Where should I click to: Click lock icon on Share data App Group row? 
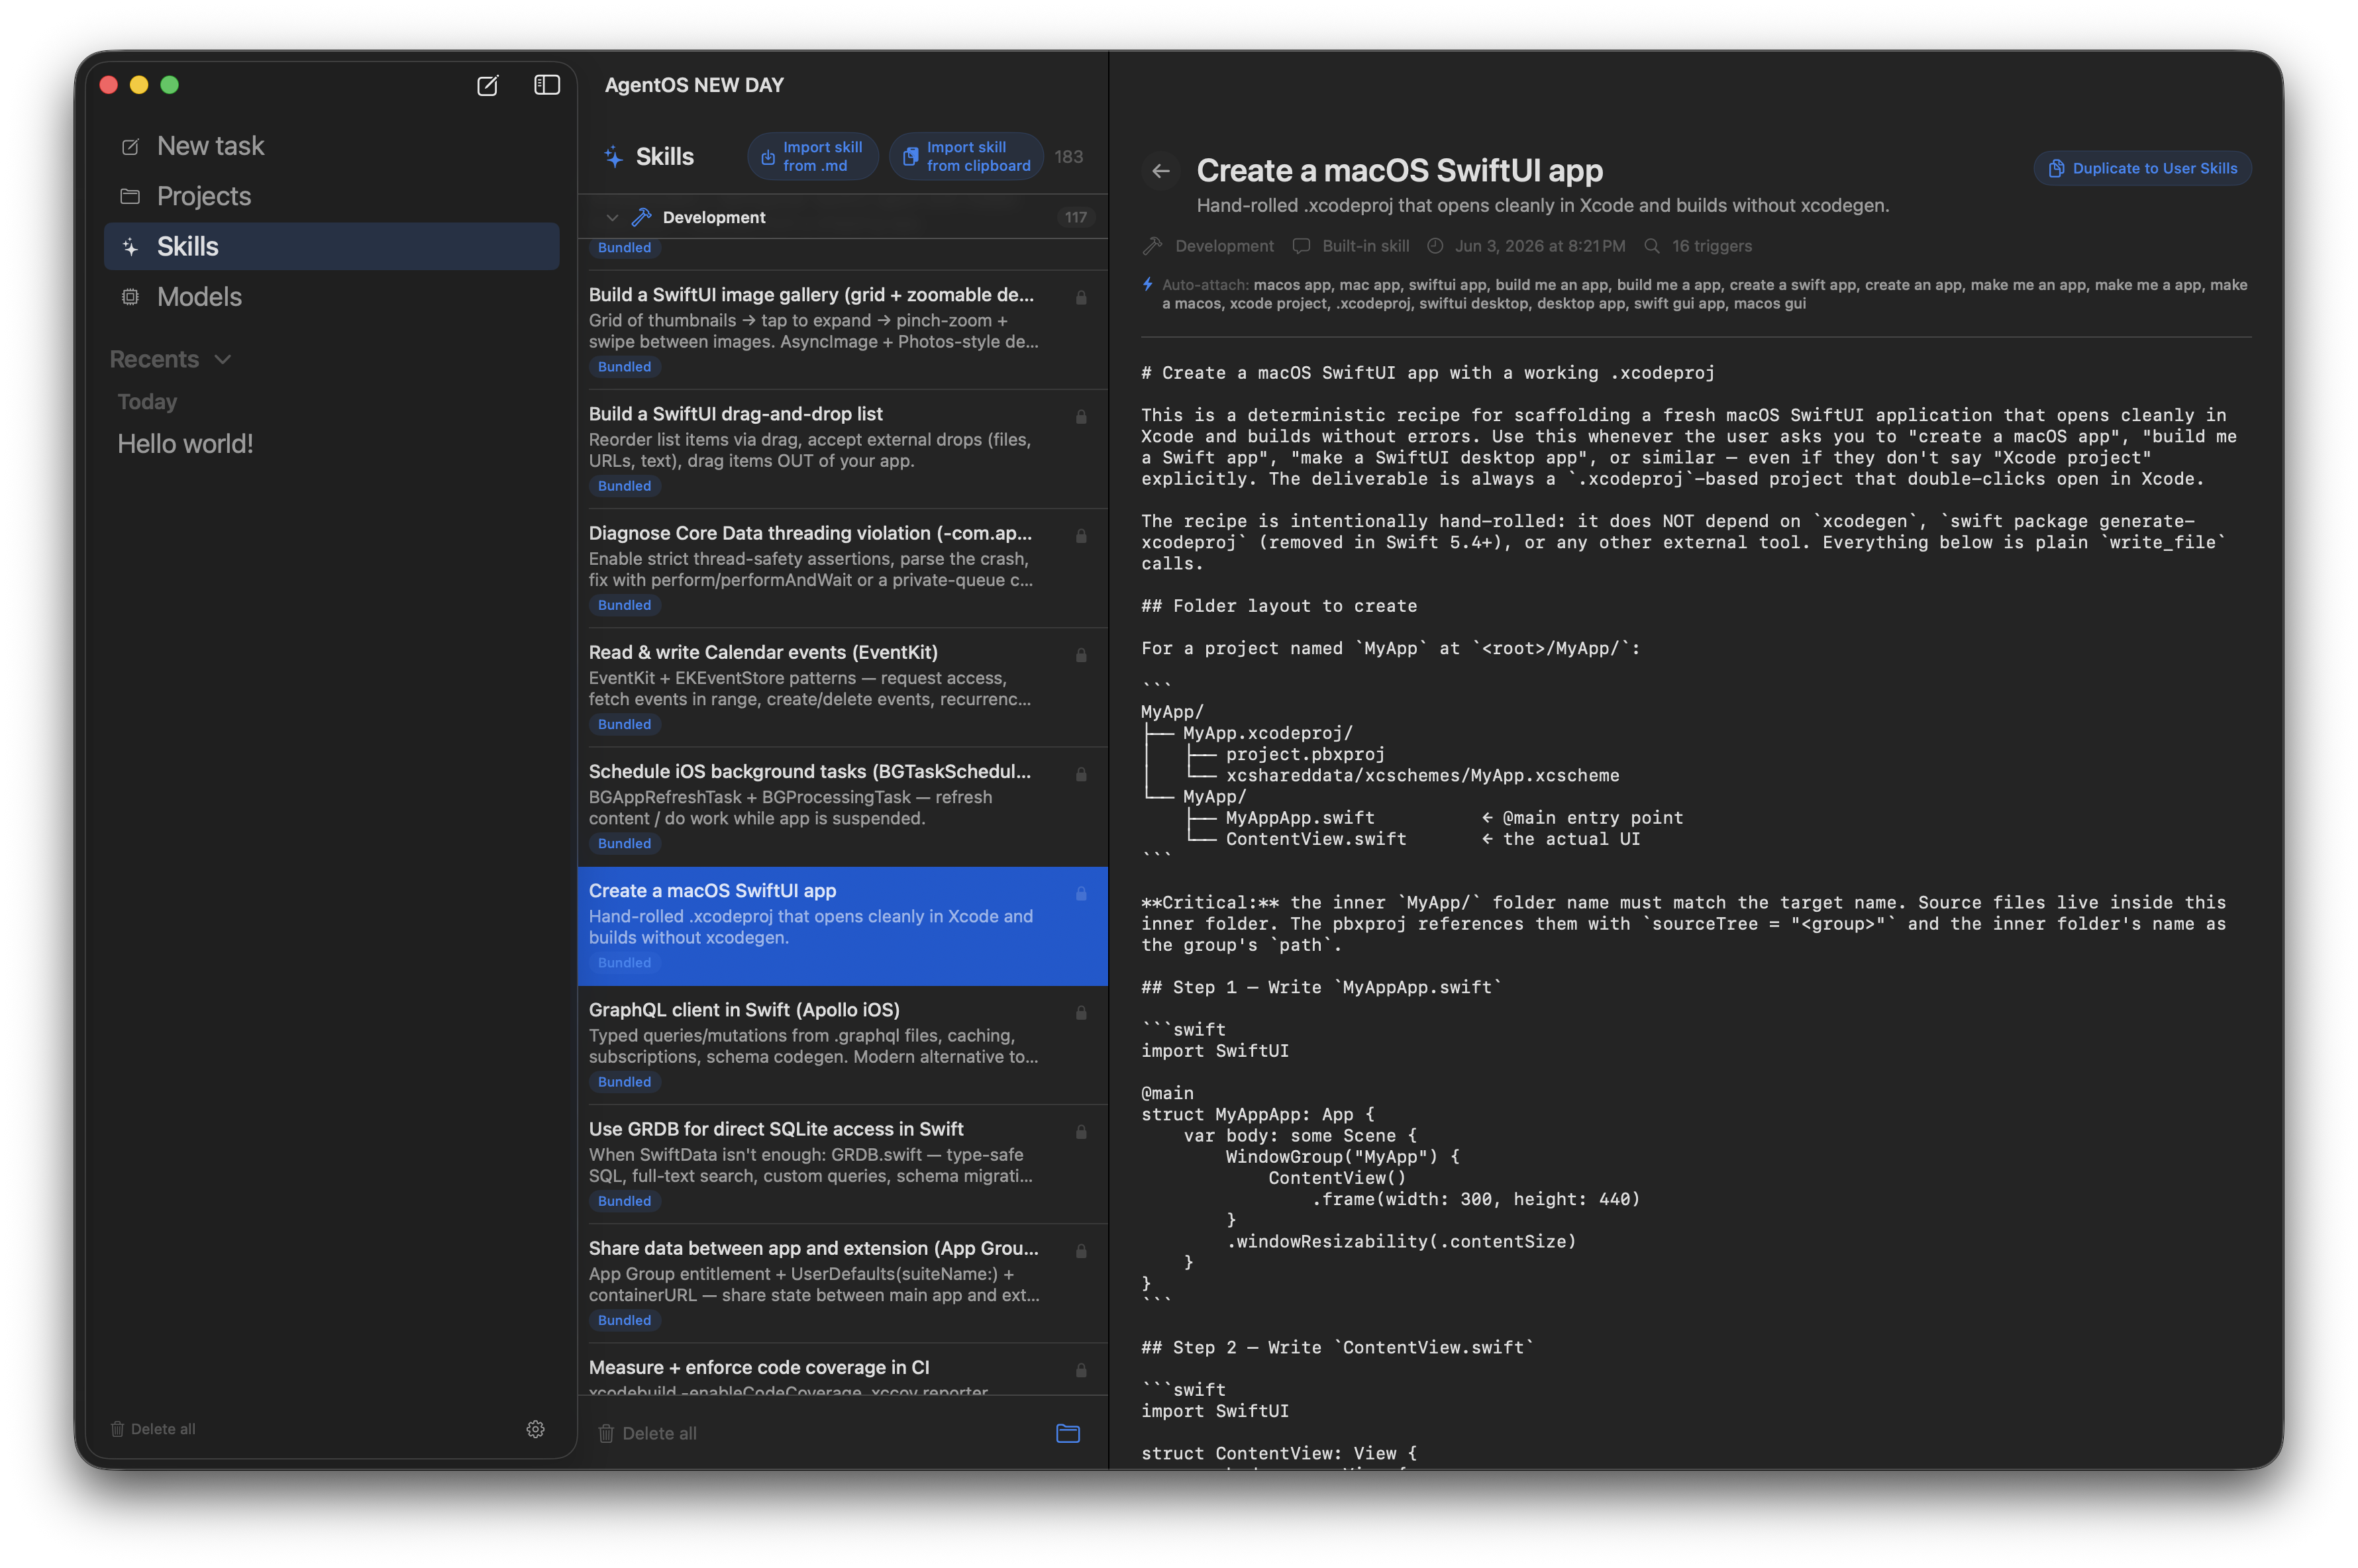click(1081, 1250)
